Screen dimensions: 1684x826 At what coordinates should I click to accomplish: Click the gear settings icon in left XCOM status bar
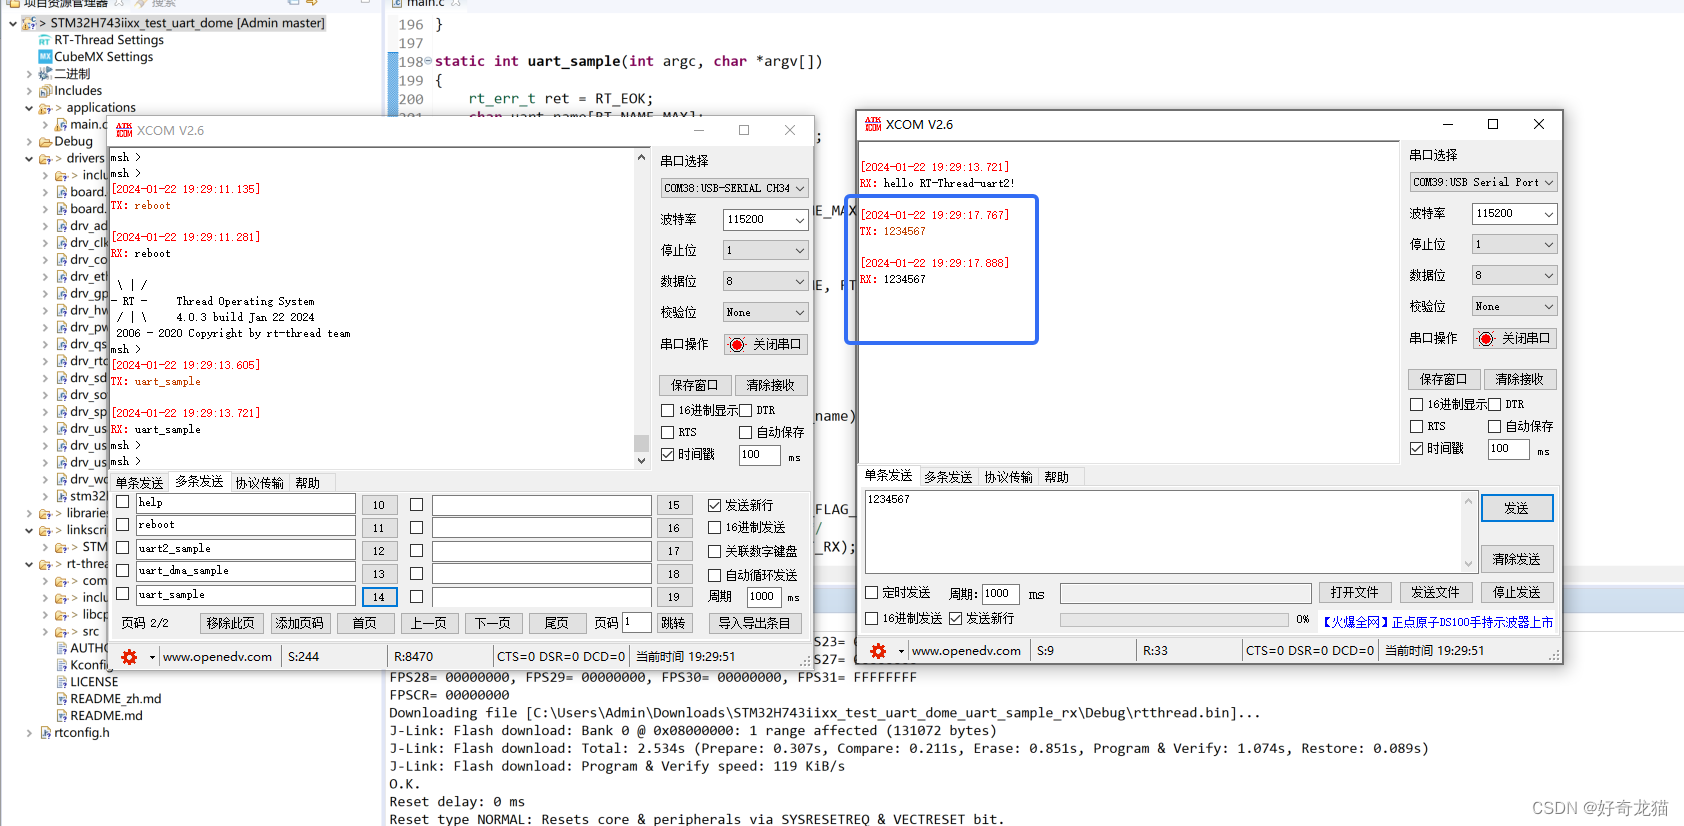pyautogui.click(x=129, y=656)
